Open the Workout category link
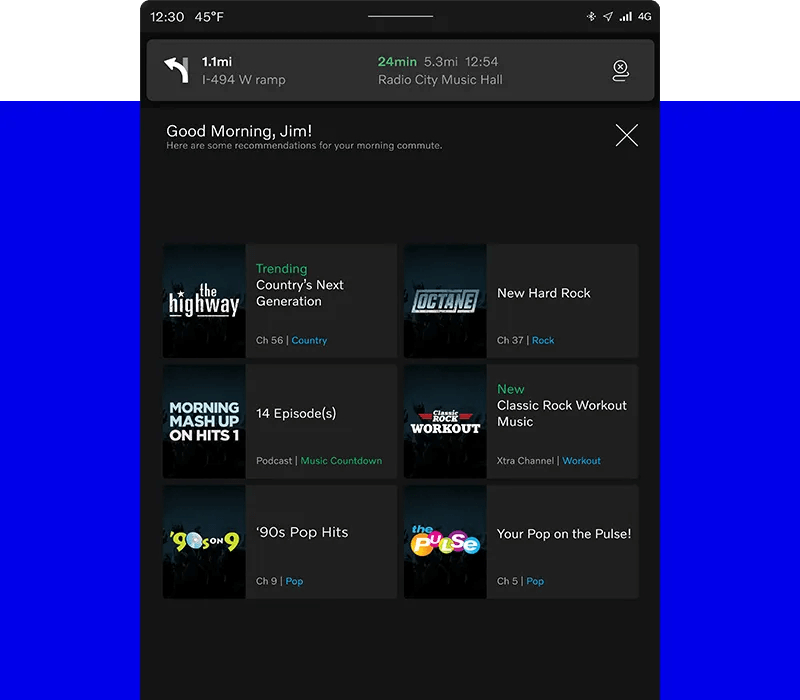Image resolution: width=800 pixels, height=700 pixels. (581, 461)
